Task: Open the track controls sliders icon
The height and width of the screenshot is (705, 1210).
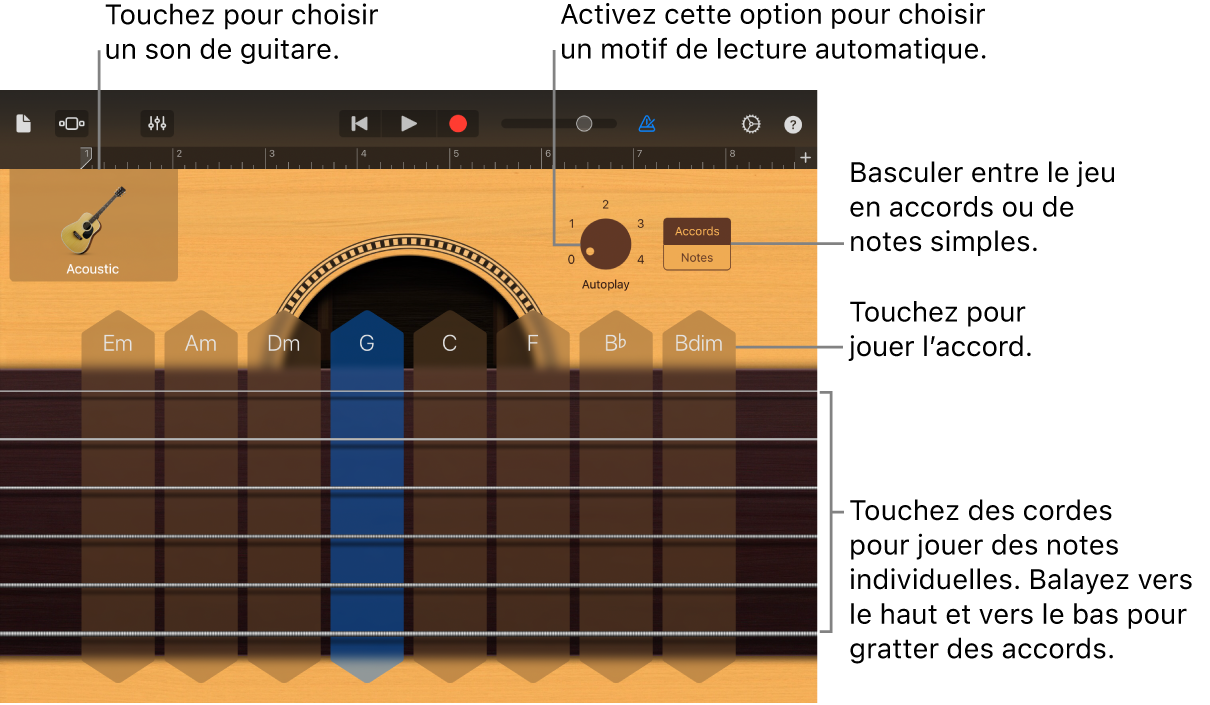Action: (x=157, y=123)
